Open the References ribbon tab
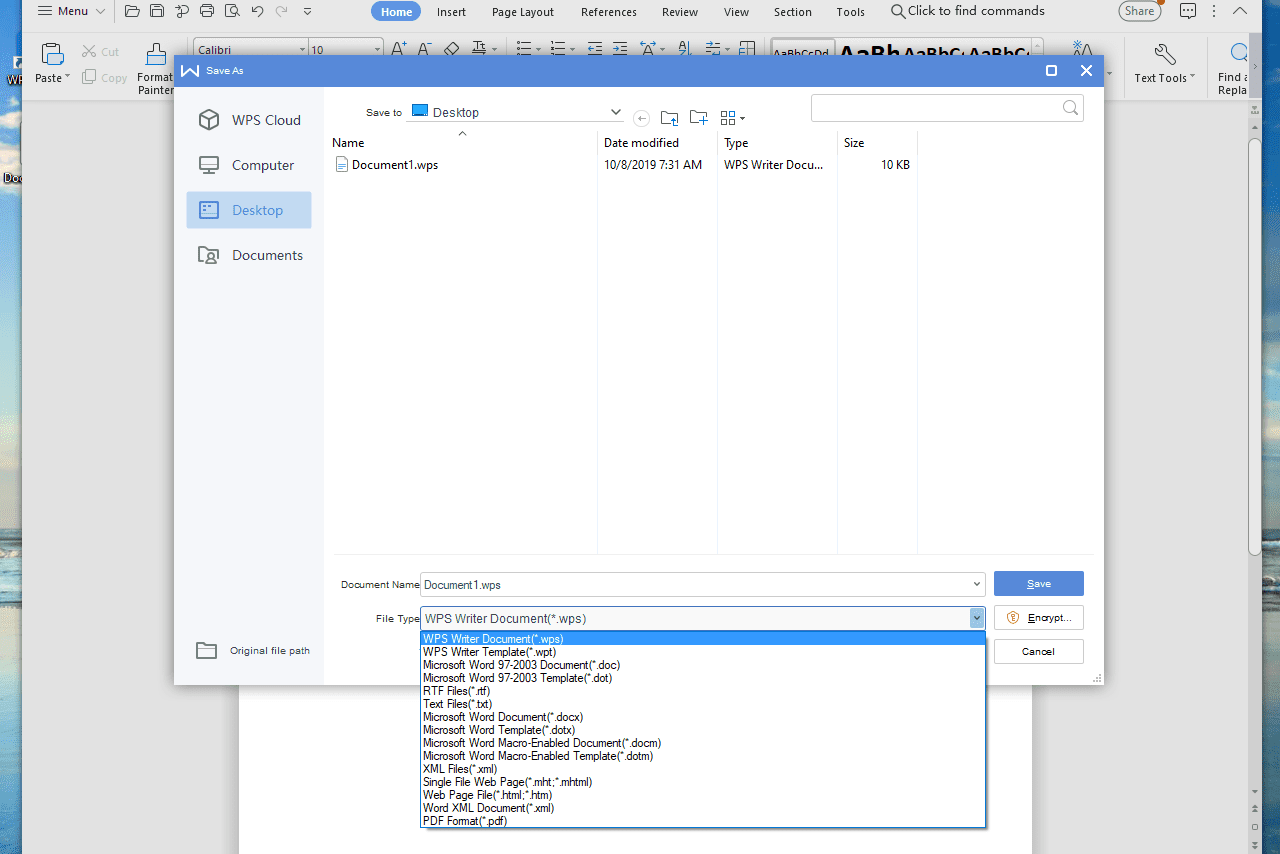 (609, 12)
